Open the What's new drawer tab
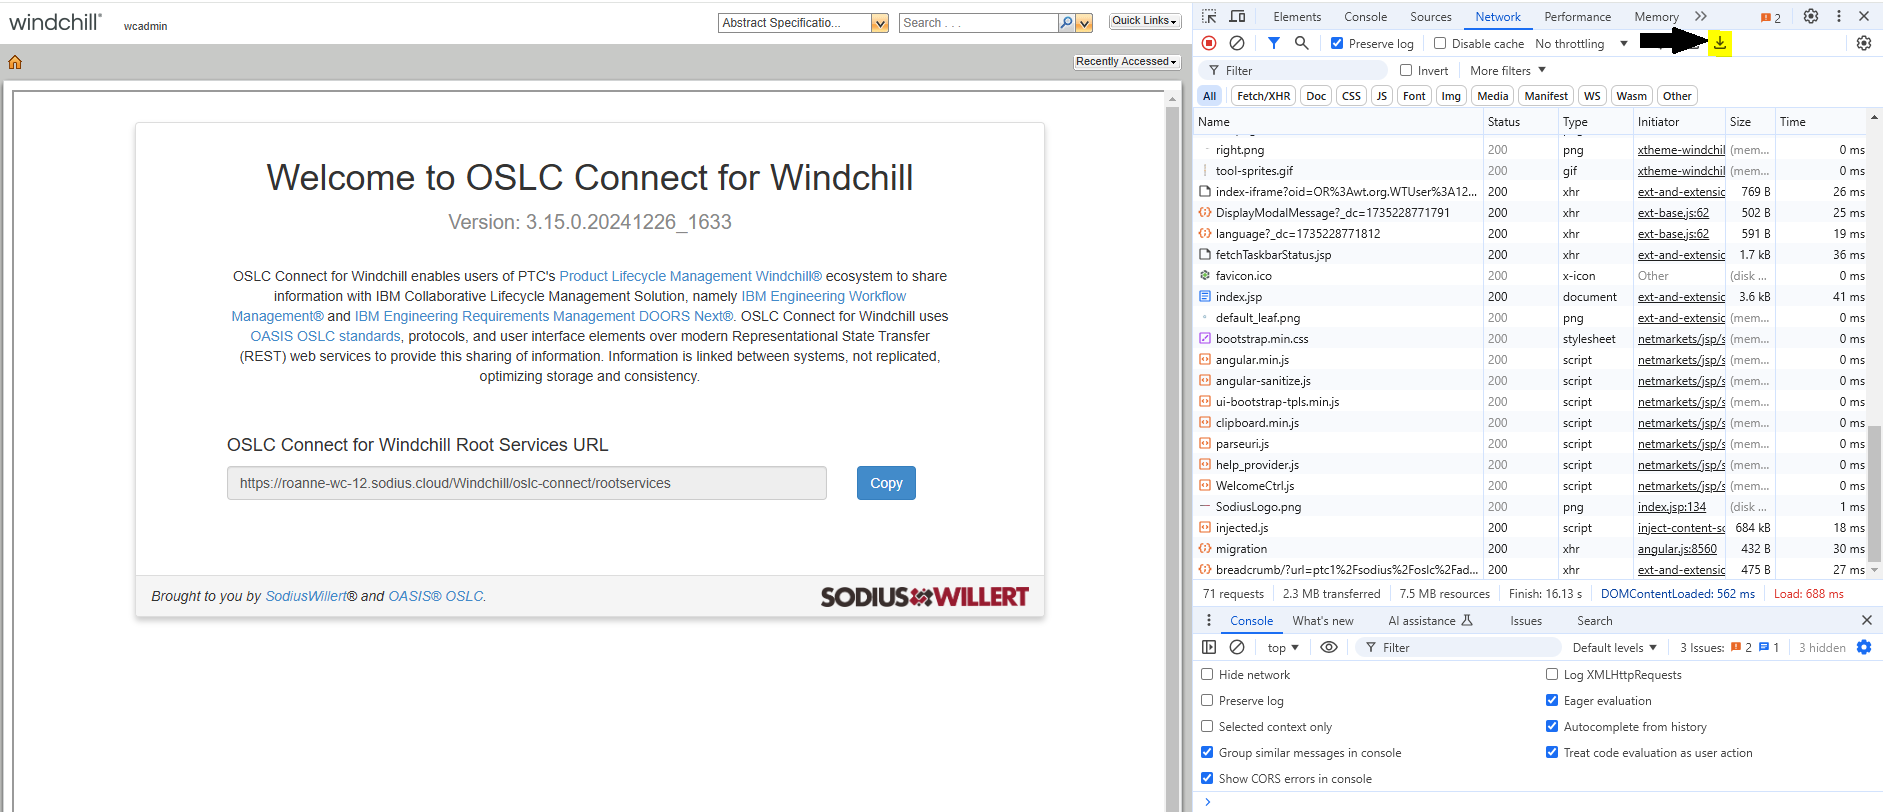Viewport: 1883px width, 812px height. 1323,620
